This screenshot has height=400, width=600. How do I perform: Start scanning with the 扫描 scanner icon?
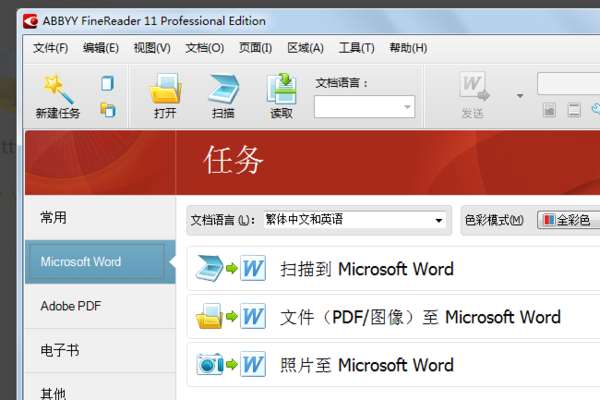[223, 89]
